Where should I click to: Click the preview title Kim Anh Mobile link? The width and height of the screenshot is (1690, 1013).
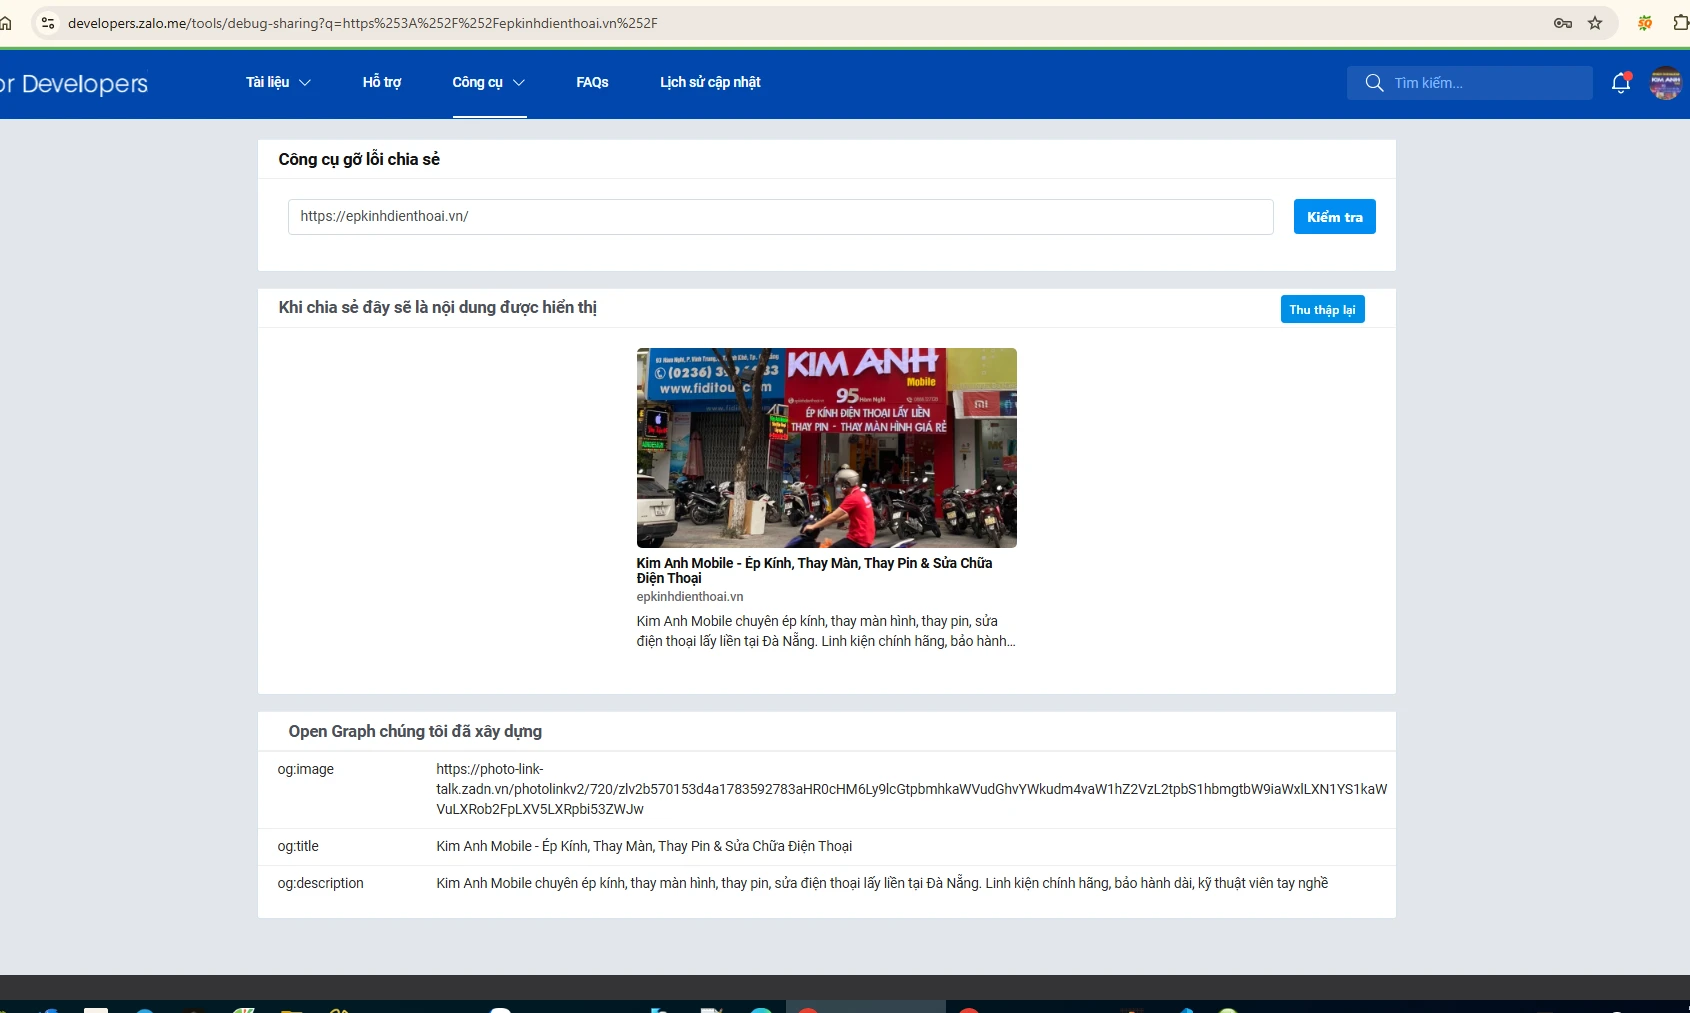(x=814, y=570)
